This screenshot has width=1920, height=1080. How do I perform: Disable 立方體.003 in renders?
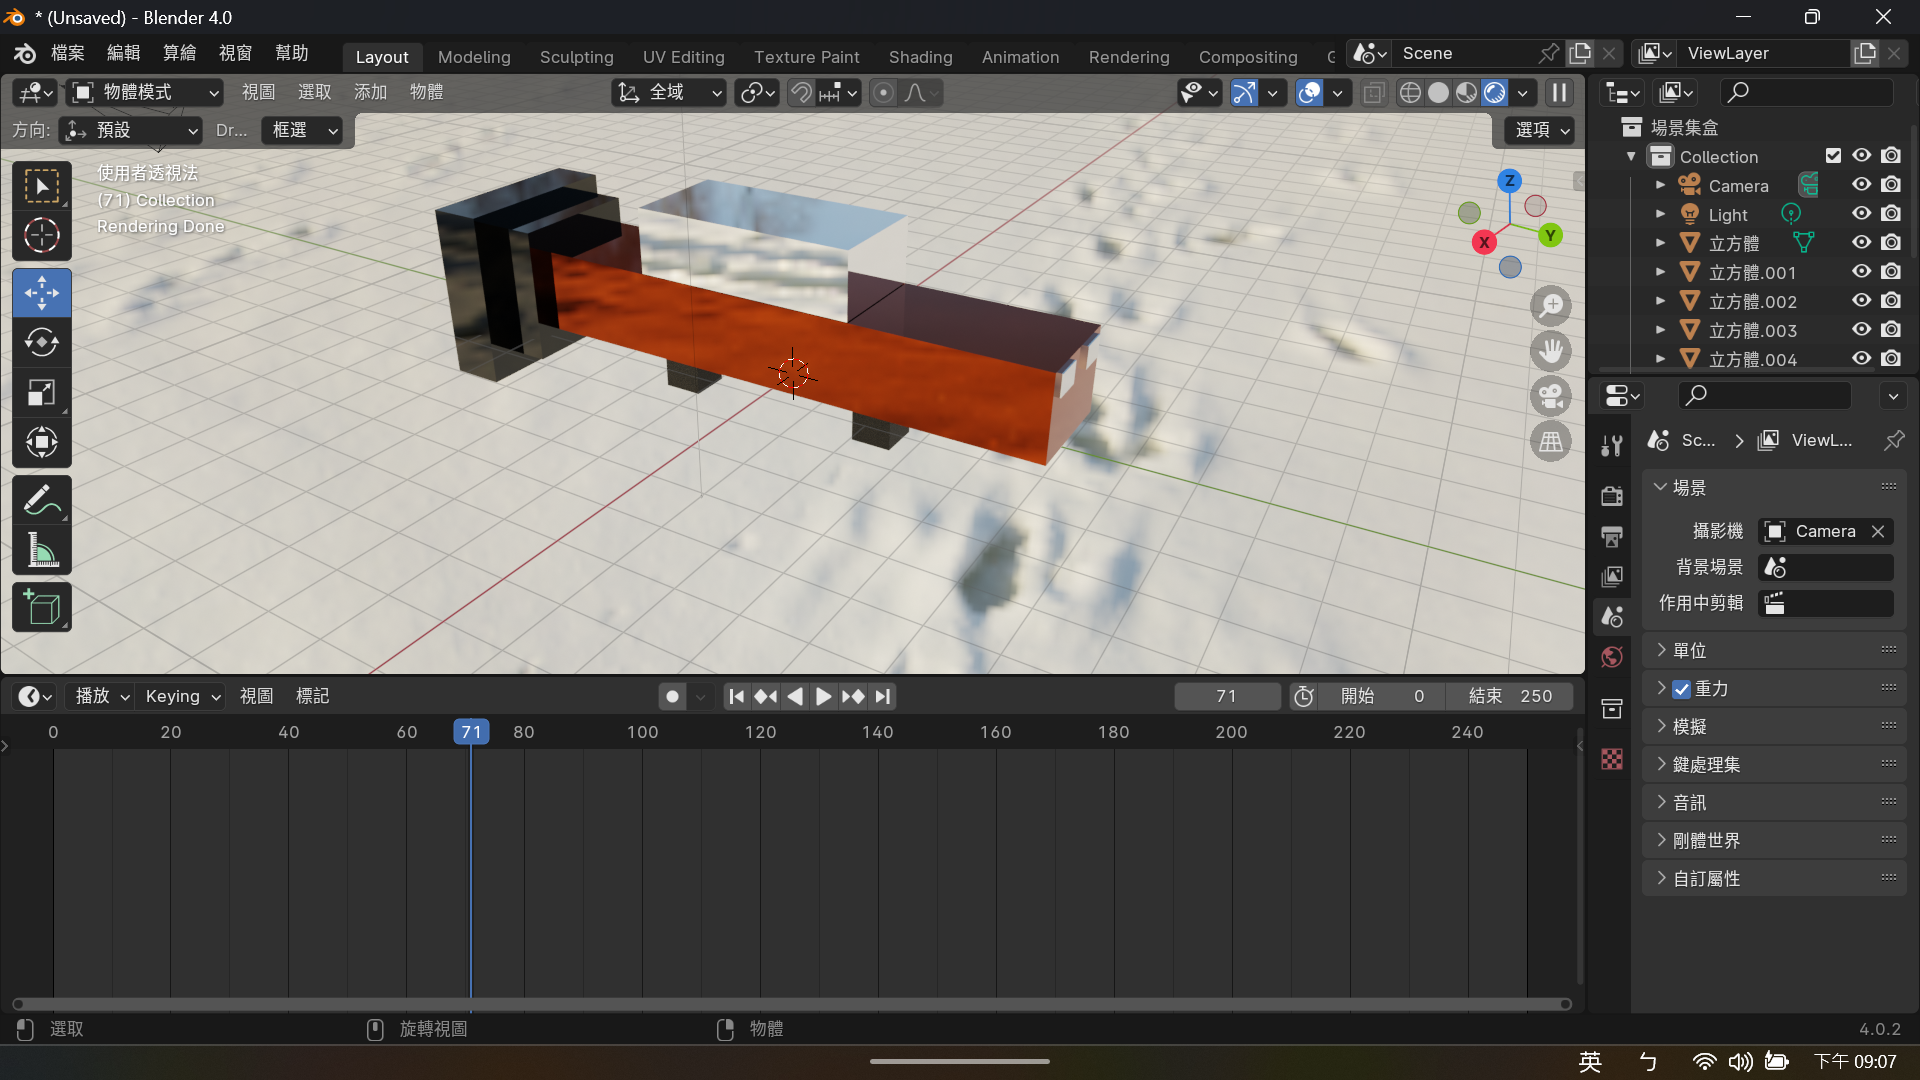pos(1891,330)
